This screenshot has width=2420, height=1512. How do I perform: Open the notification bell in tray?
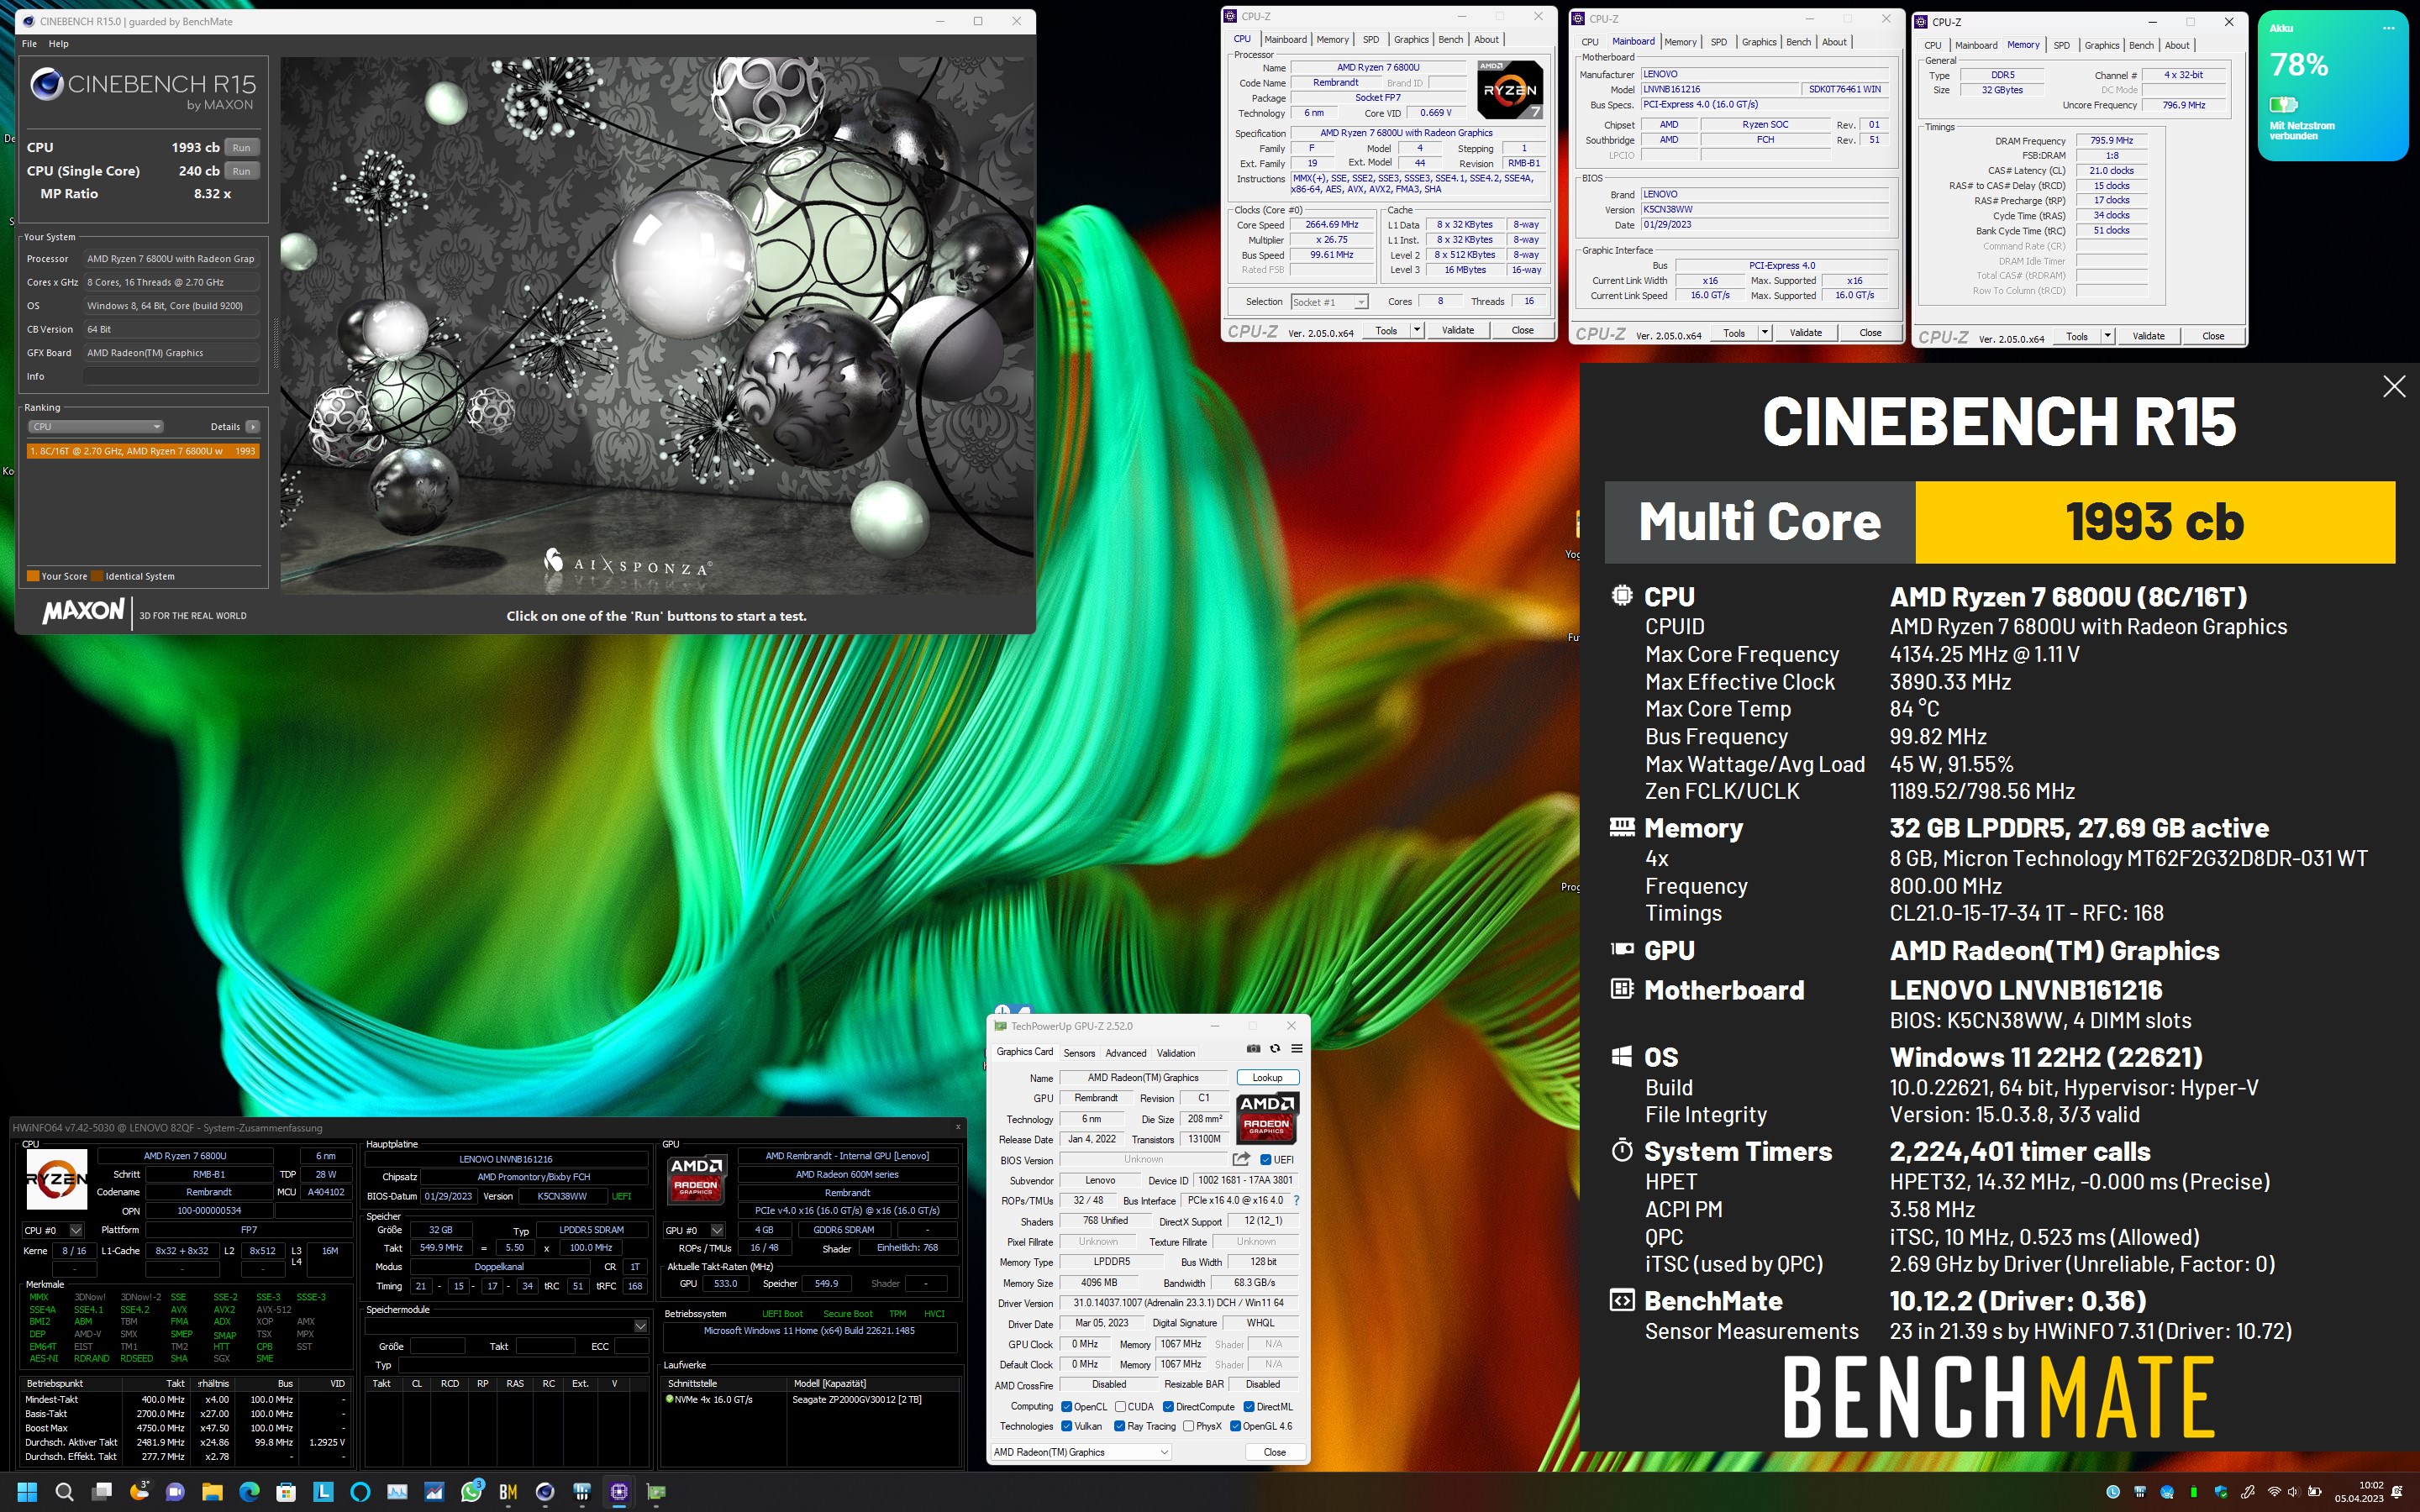[2397, 1492]
